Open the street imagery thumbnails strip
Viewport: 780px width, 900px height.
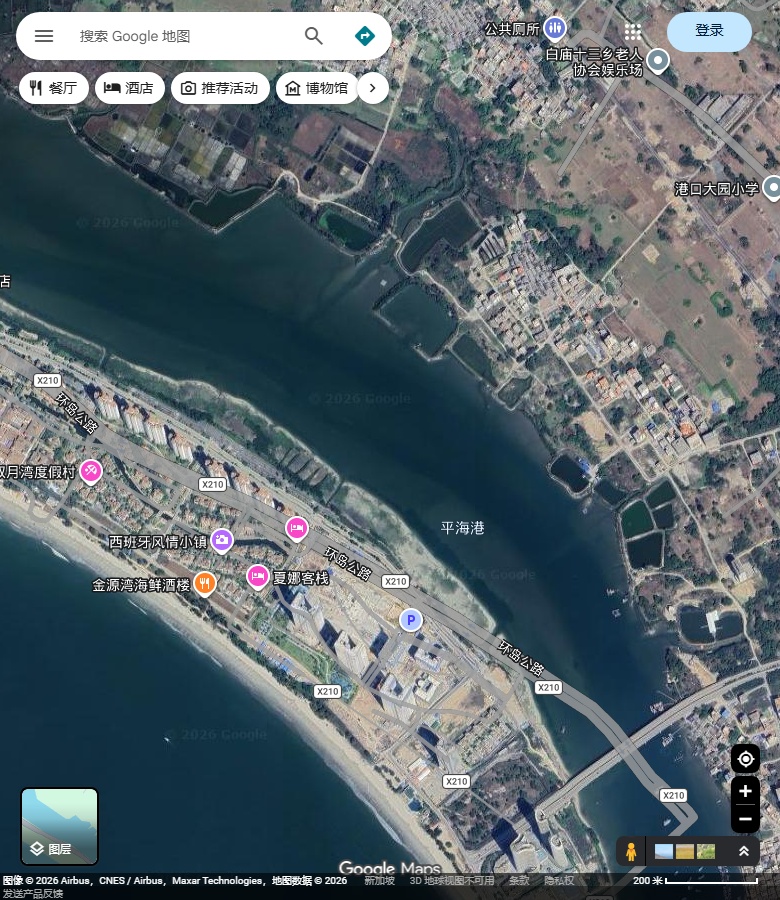coord(685,851)
